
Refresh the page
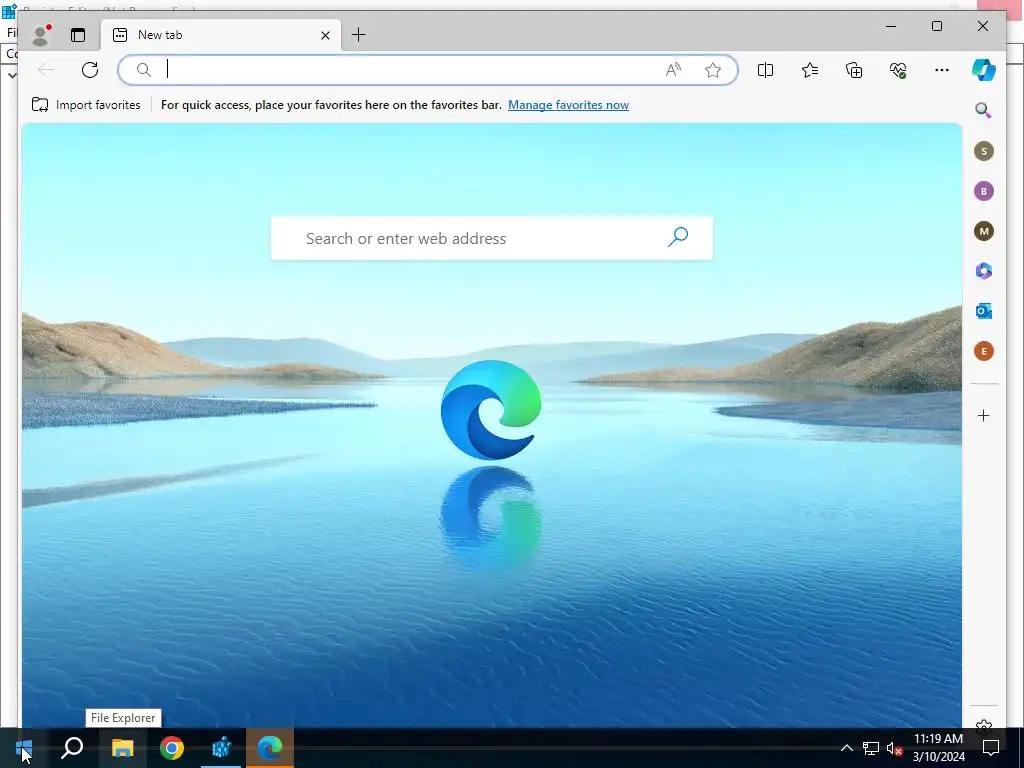[90, 70]
